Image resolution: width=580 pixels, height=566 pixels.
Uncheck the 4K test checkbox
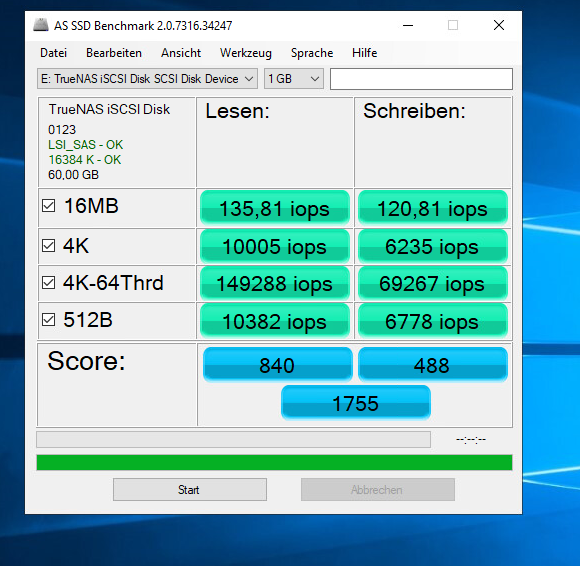48,246
